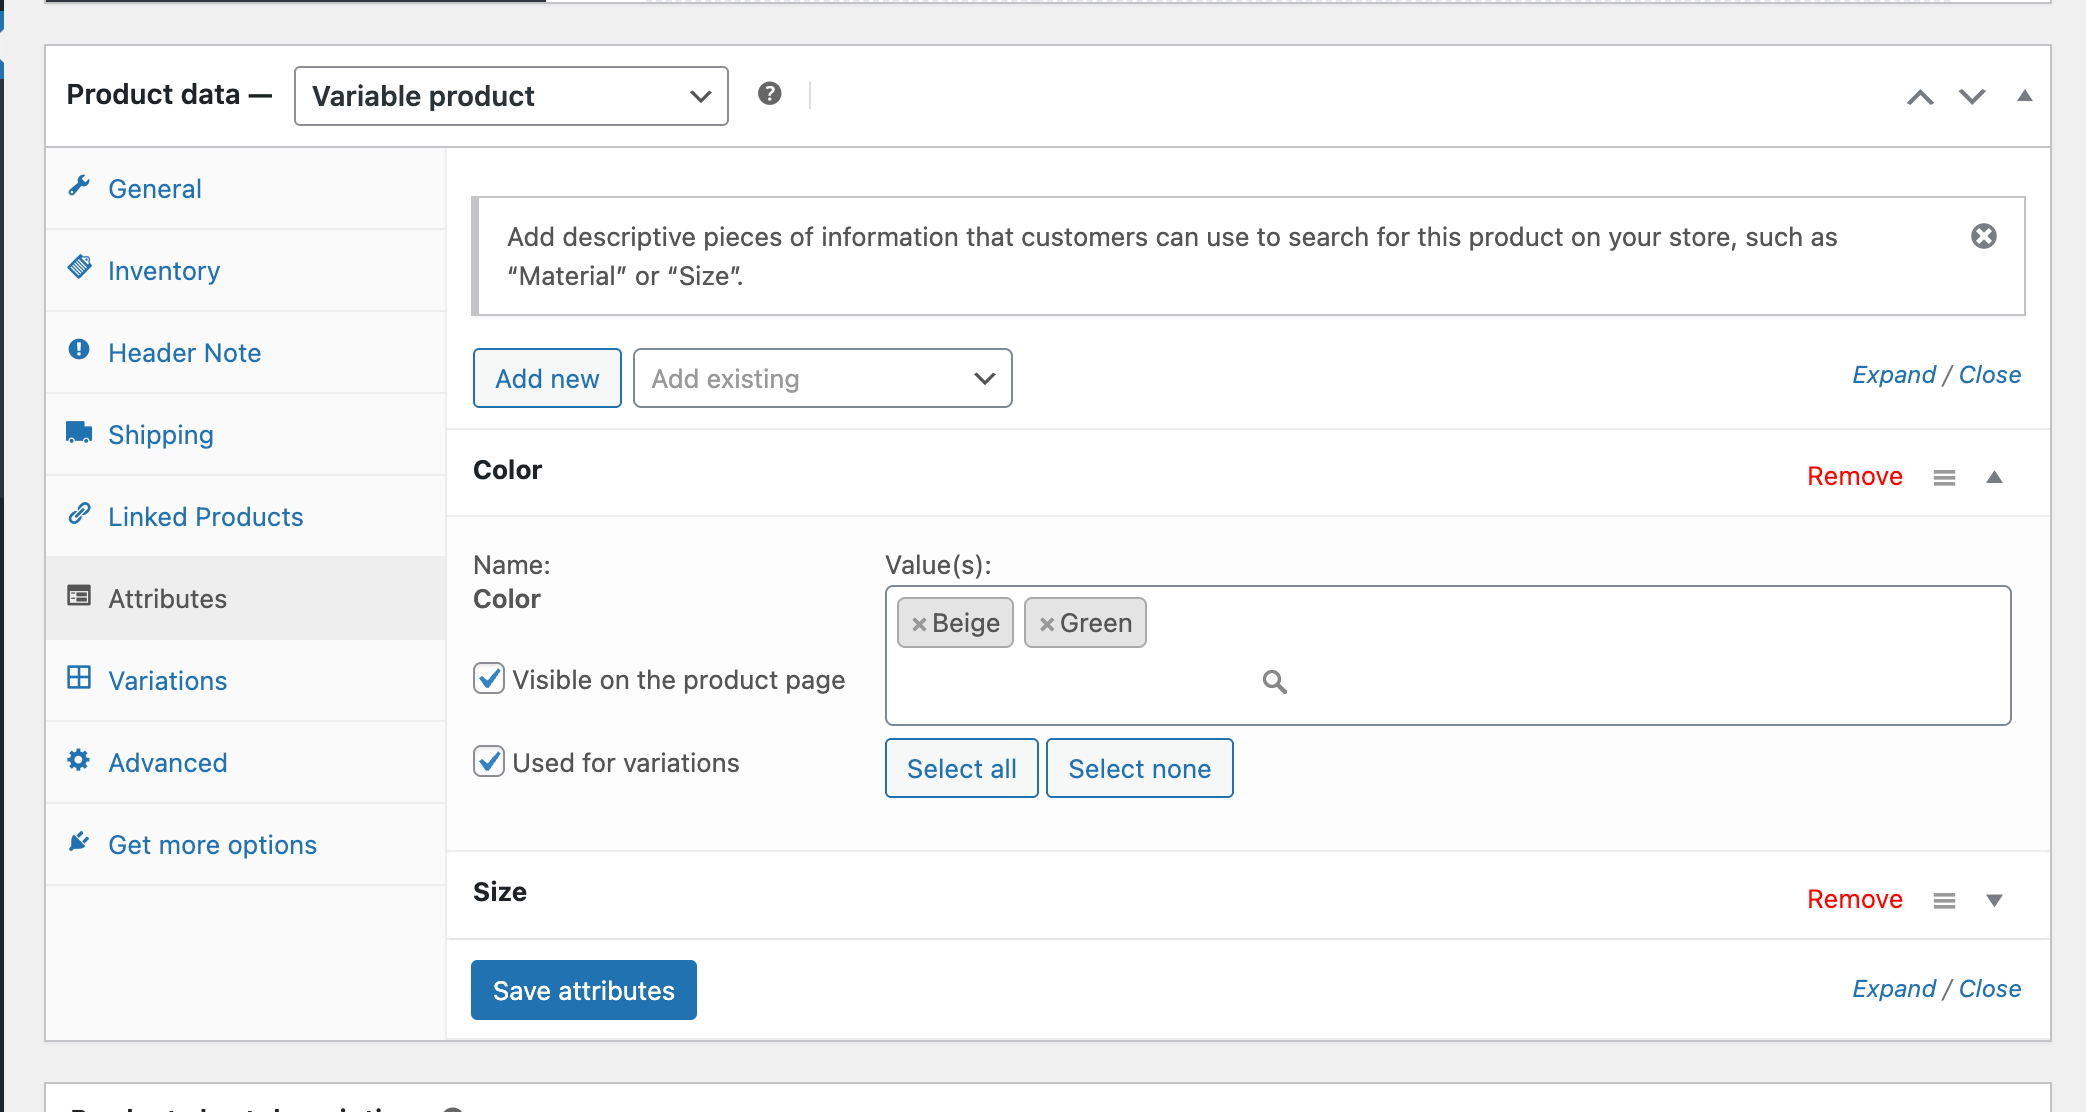Open the Add existing attribute dropdown
Image resolution: width=2086 pixels, height=1112 pixels.
[x=822, y=379]
